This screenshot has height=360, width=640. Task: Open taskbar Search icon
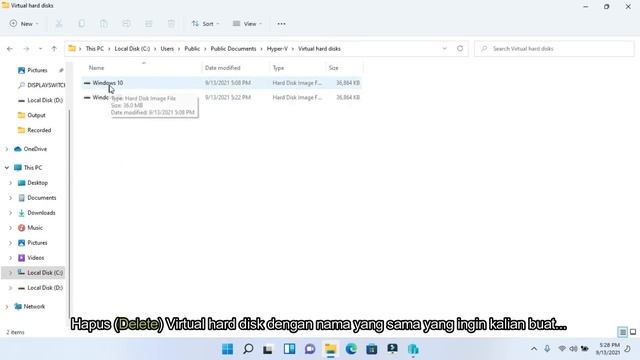tap(248, 349)
